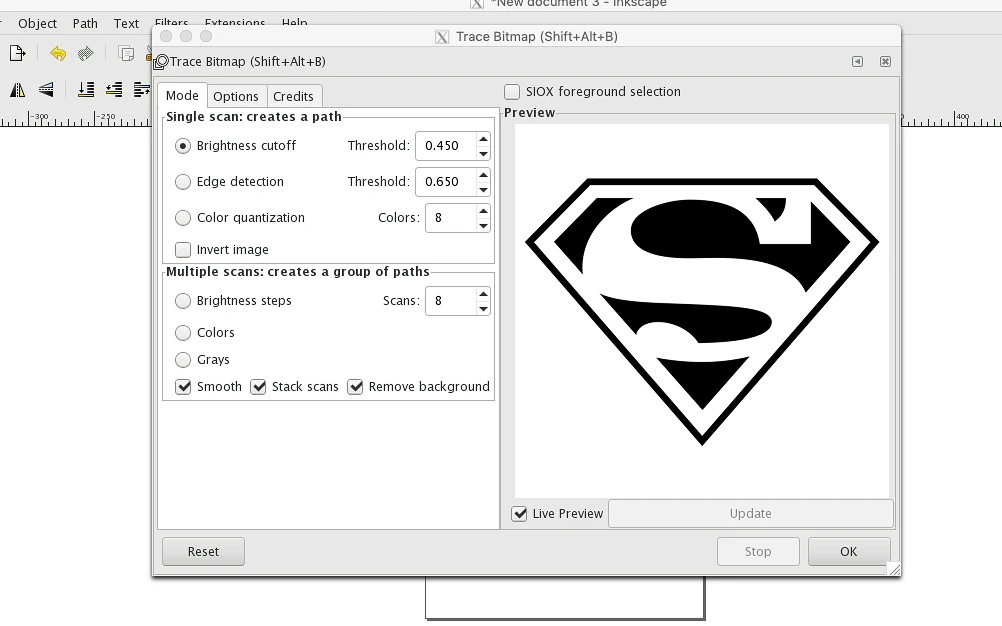Click the Update preview button

[750, 514]
